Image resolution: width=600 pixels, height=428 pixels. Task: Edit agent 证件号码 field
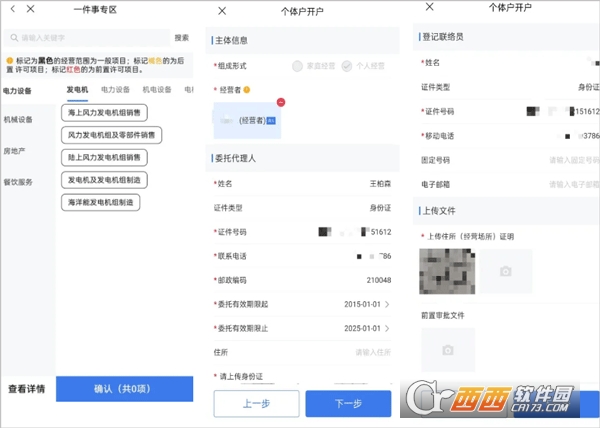tap(302, 232)
